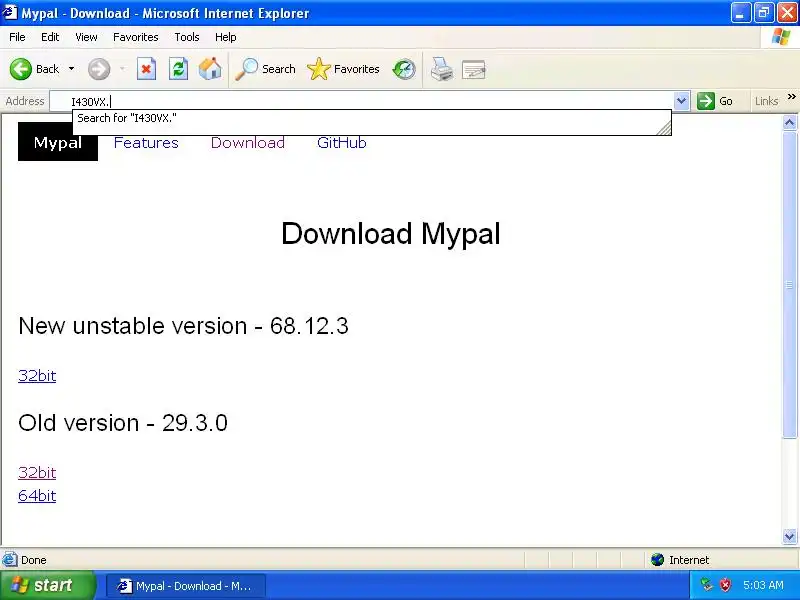Image resolution: width=800 pixels, height=600 pixels.
Task: Click the Done status page icon
Action: coord(9,560)
